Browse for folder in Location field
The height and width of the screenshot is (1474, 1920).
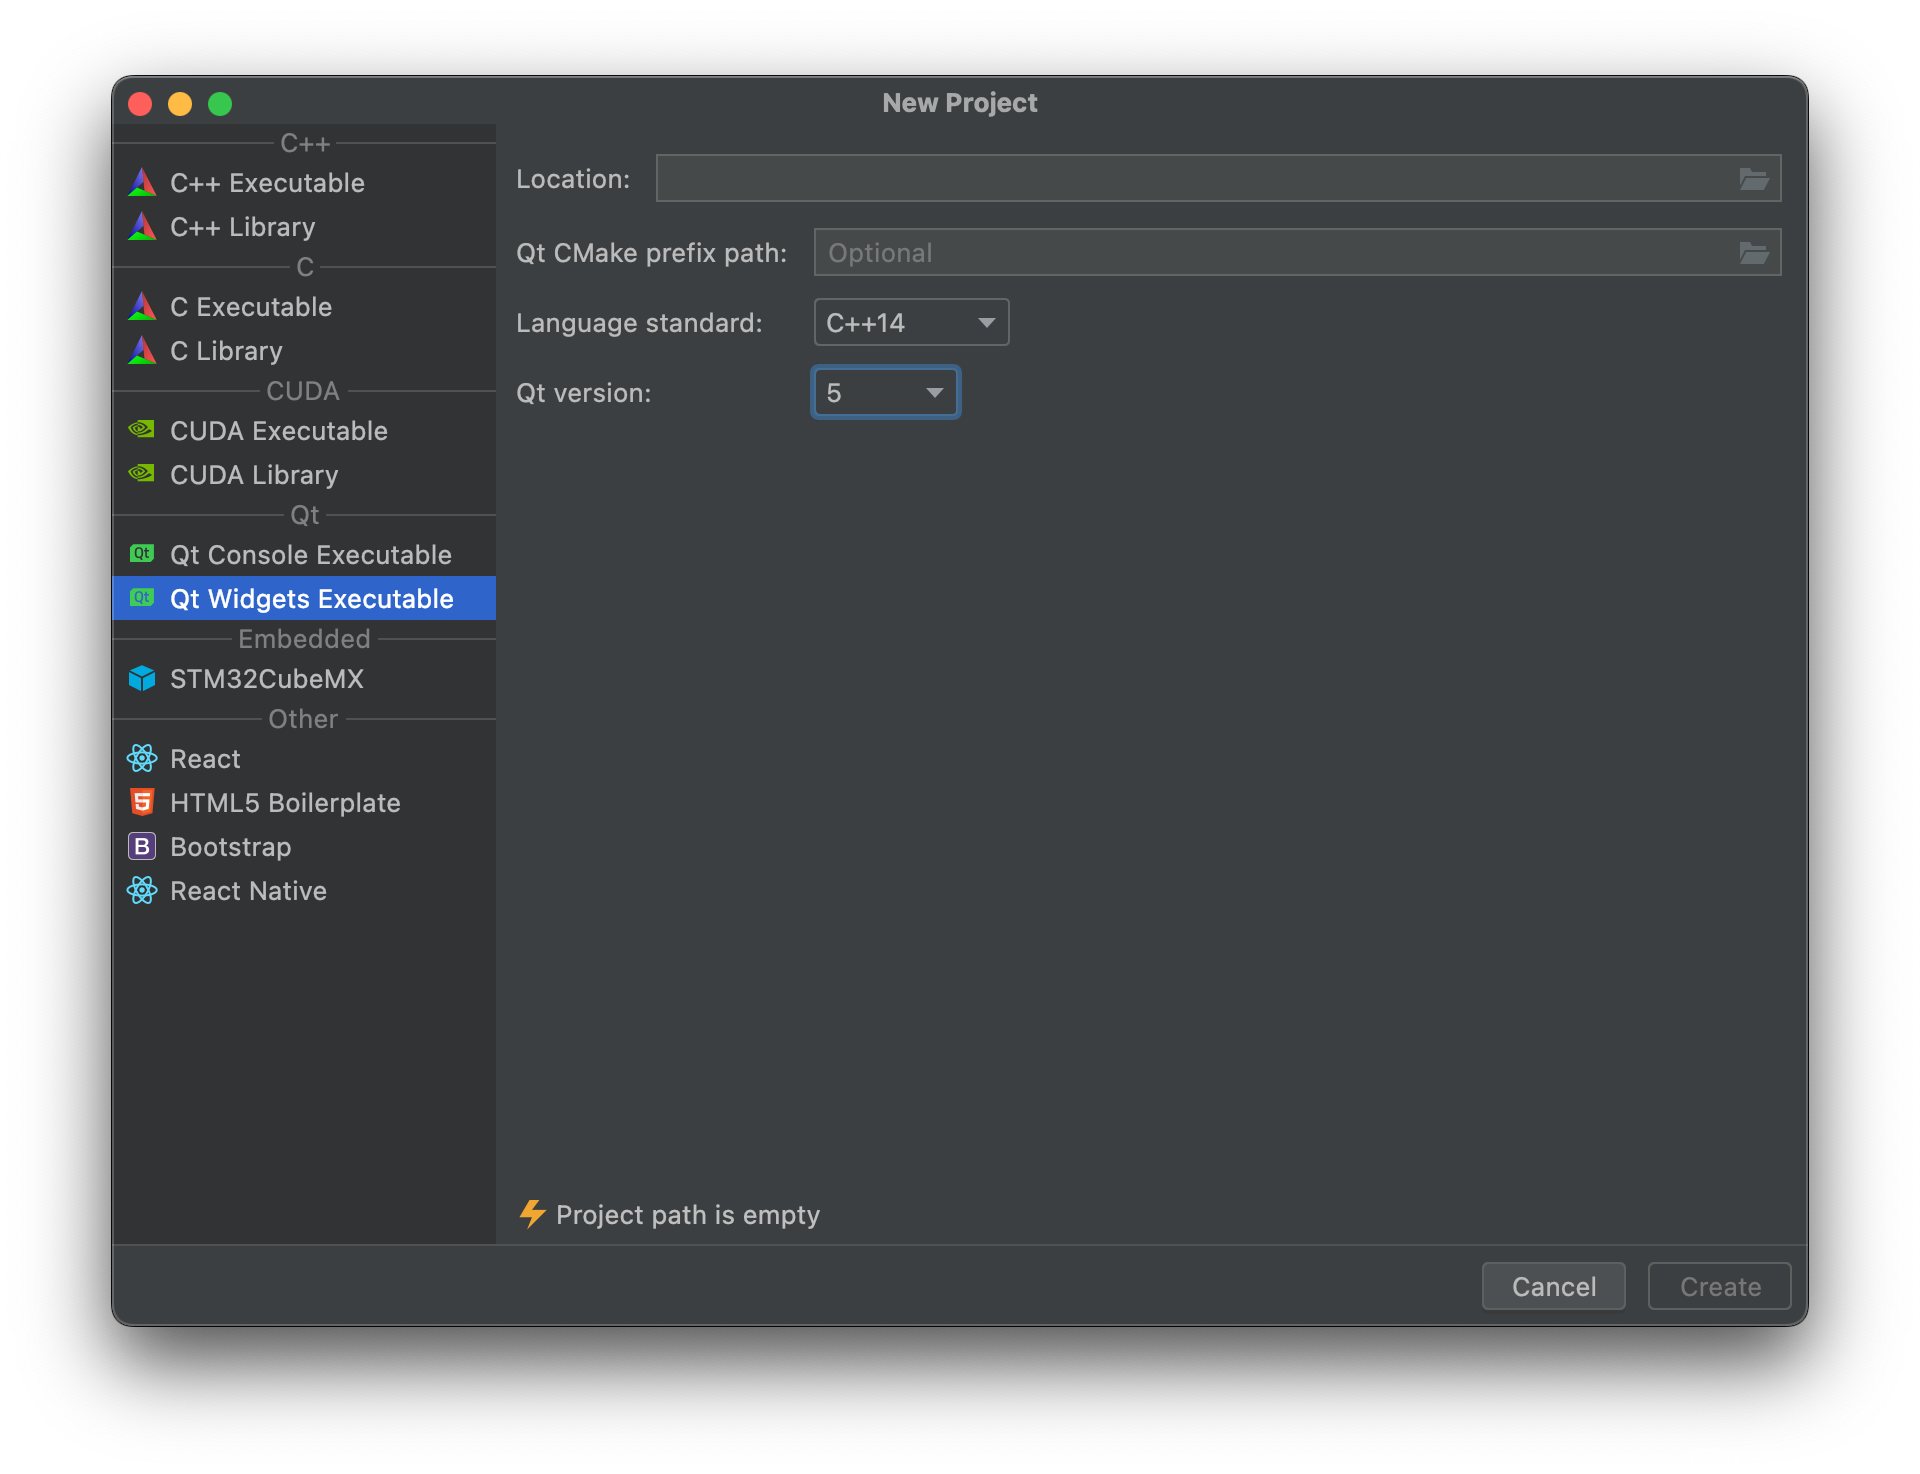(1754, 179)
